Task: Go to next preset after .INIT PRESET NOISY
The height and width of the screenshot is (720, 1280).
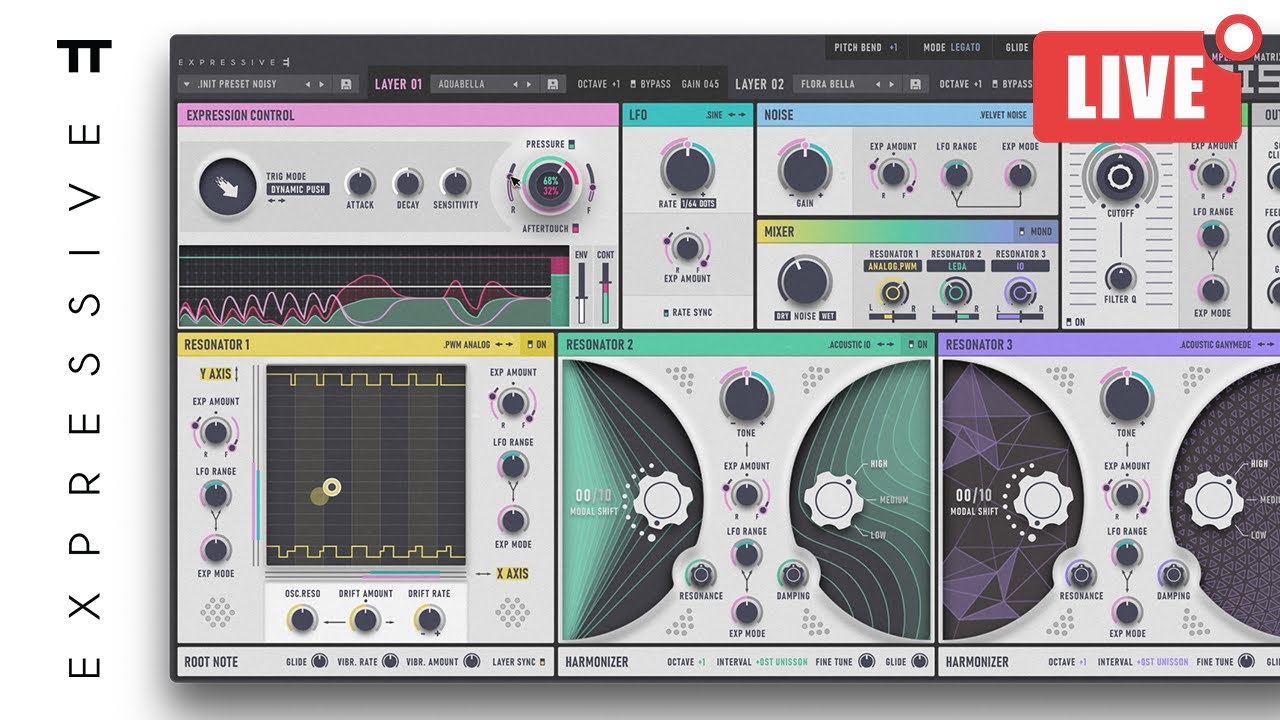Action: [323, 84]
